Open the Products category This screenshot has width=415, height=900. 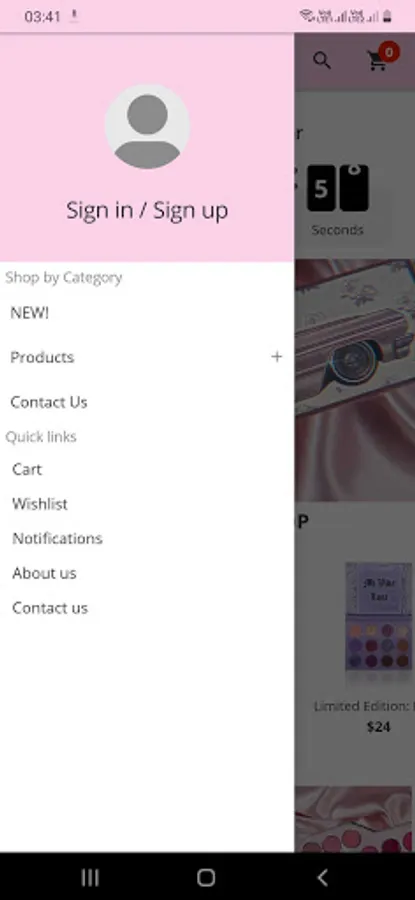(42, 357)
